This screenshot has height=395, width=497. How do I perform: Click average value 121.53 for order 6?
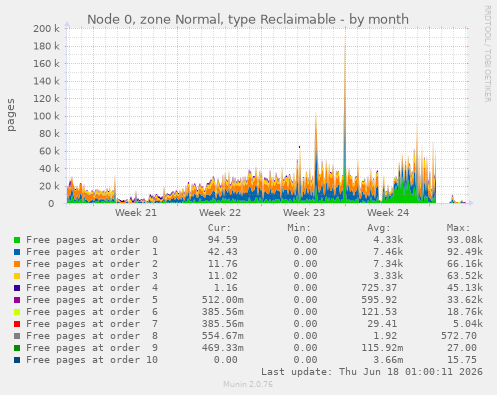coord(379,312)
